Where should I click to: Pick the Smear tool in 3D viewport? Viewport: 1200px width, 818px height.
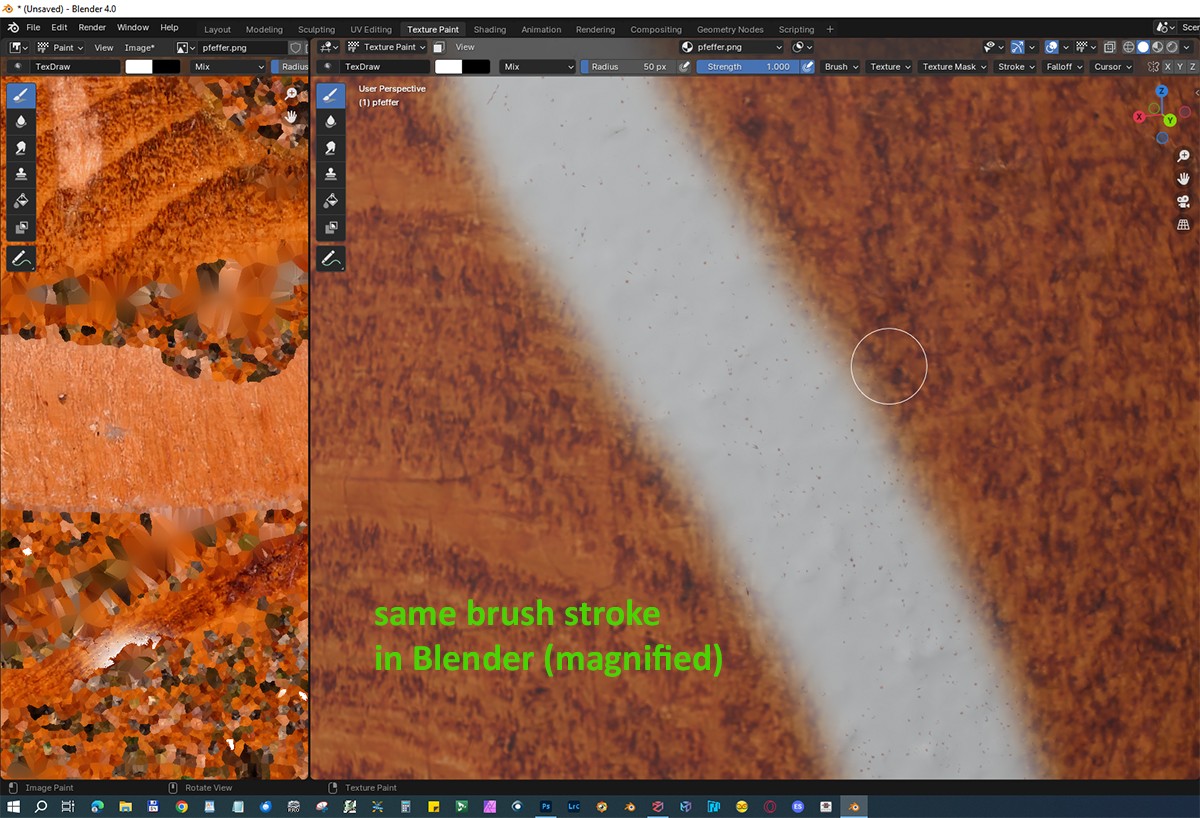(331, 148)
